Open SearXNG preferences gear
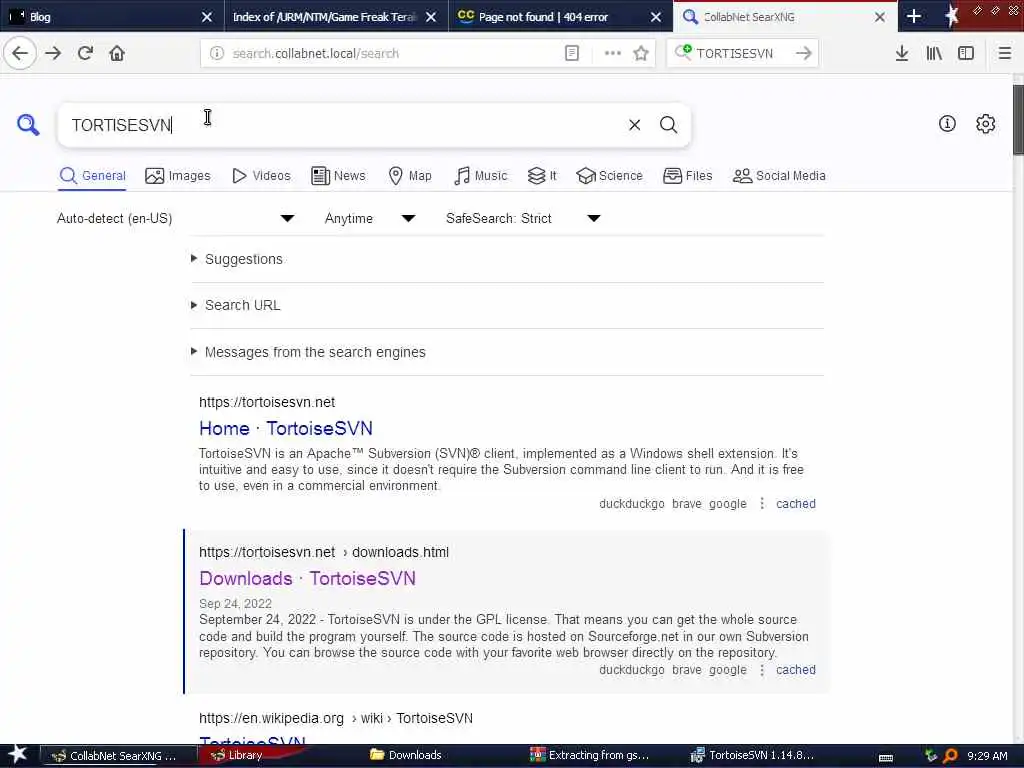 (x=985, y=123)
